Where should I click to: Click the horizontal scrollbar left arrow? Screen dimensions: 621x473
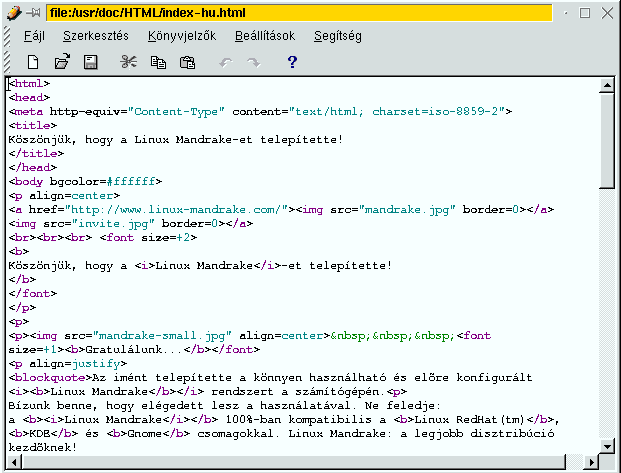point(14,462)
